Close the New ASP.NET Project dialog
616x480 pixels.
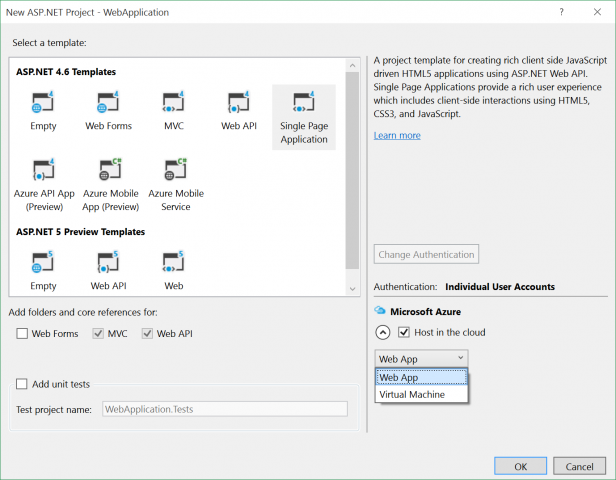coord(597,12)
